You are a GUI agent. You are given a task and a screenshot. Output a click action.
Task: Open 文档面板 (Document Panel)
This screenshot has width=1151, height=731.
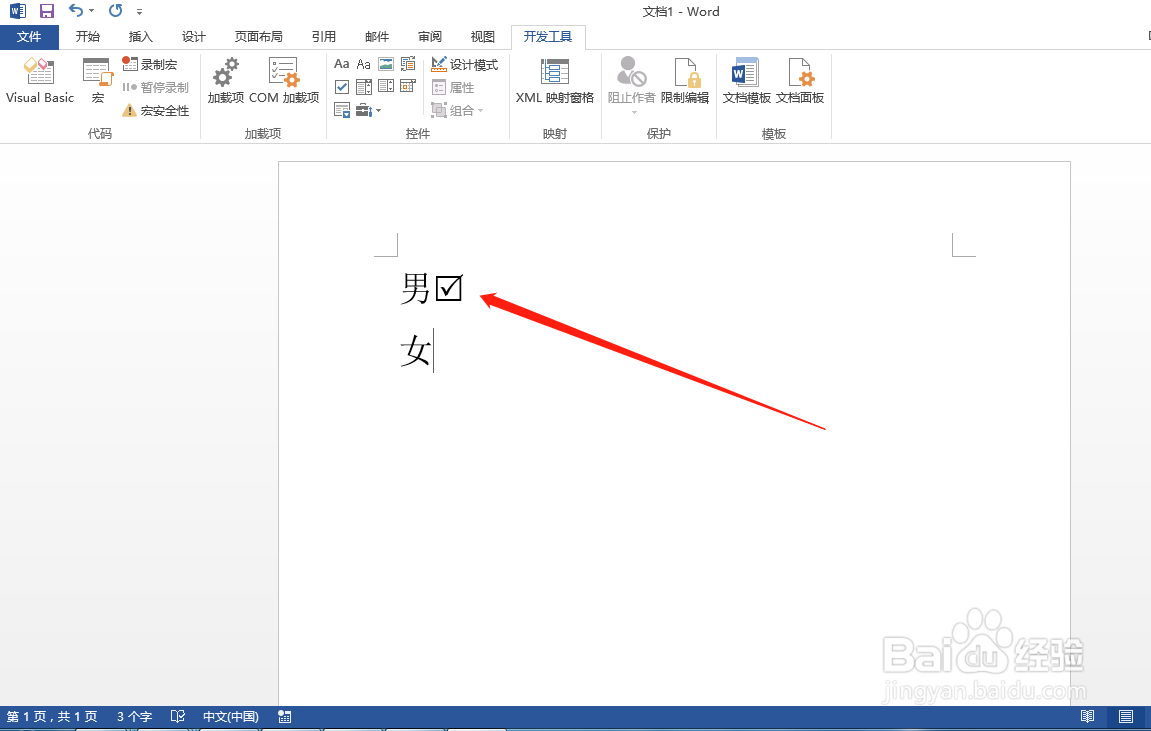[799, 81]
